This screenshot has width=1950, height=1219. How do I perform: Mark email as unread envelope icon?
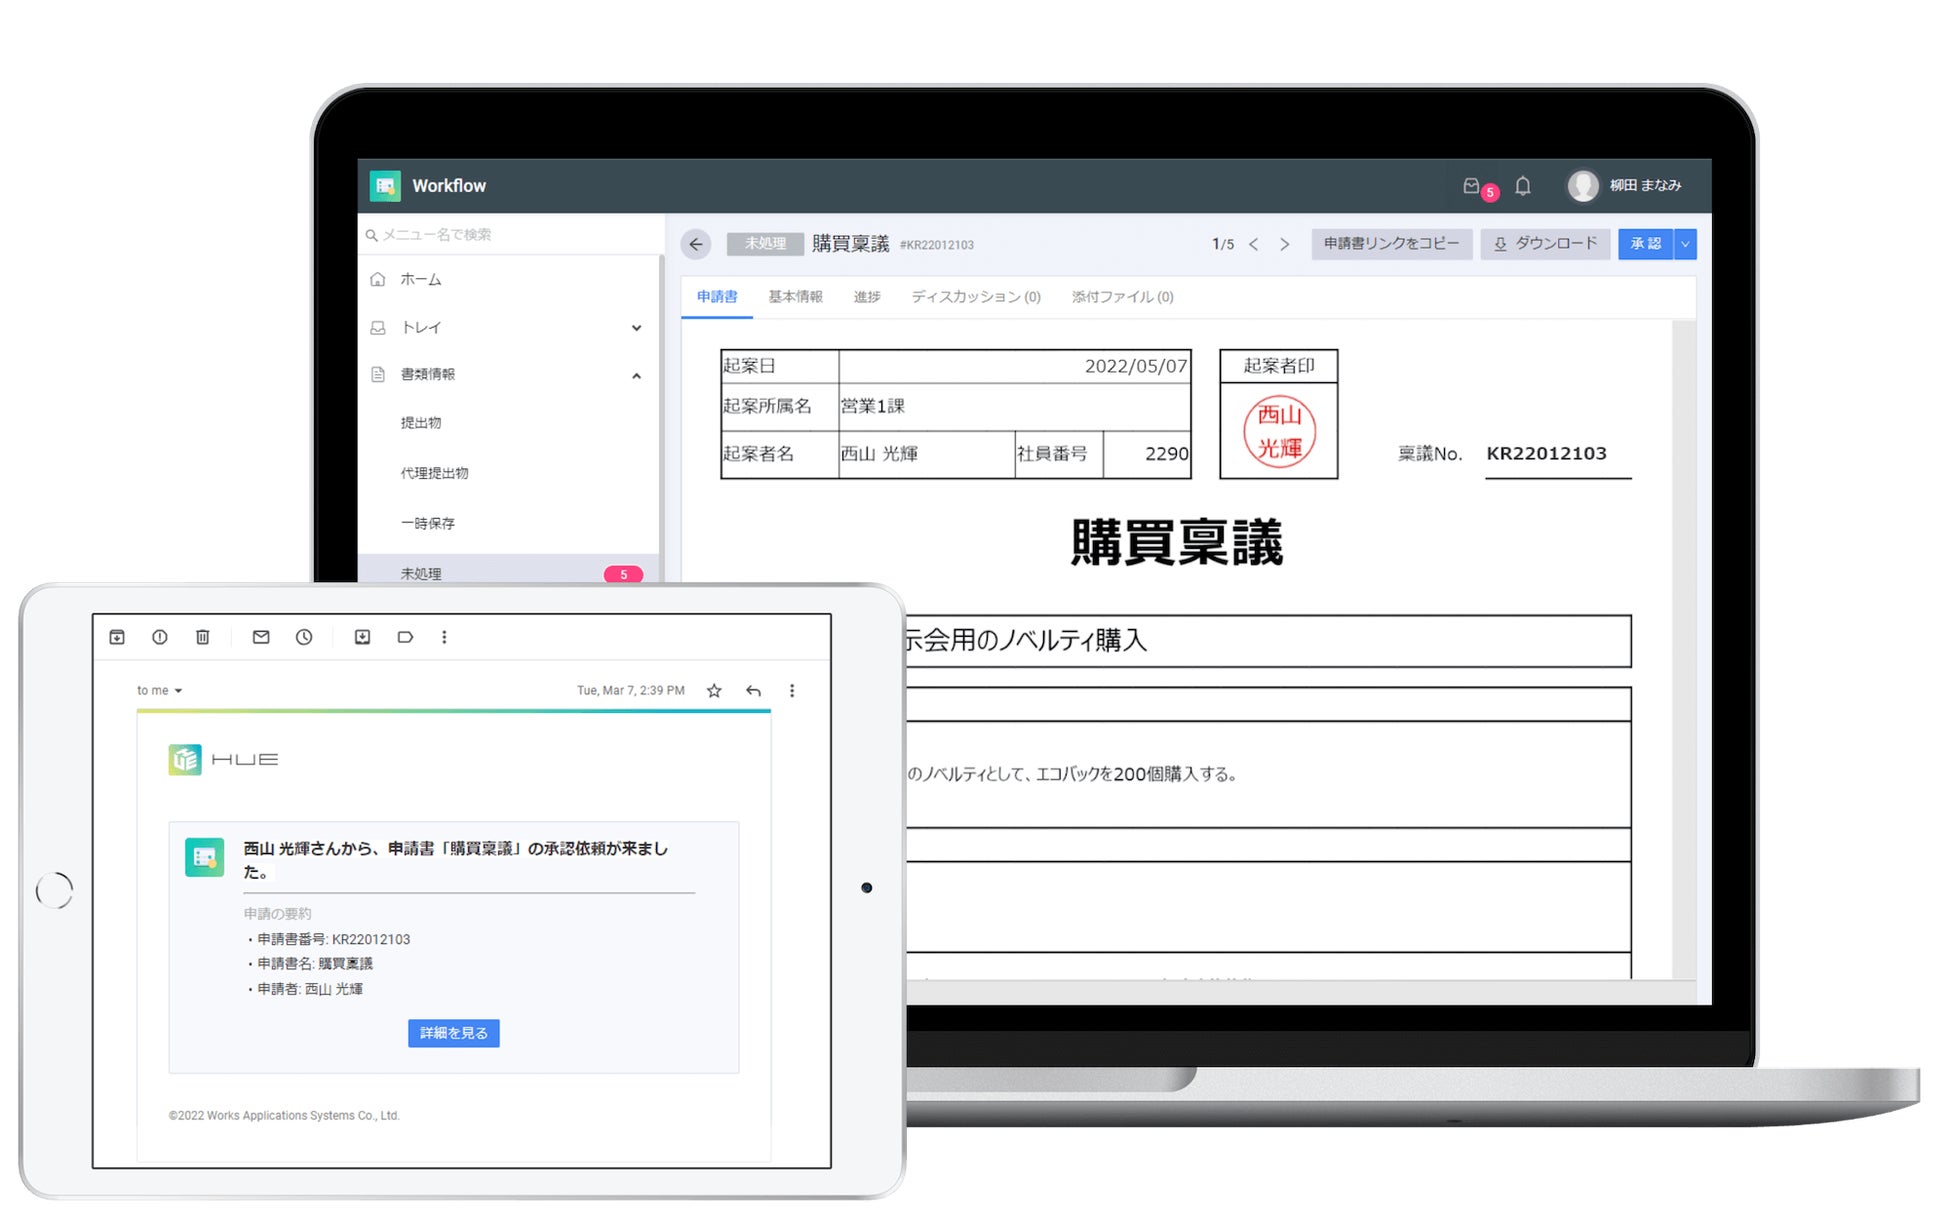pyautogui.click(x=261, y=637)
